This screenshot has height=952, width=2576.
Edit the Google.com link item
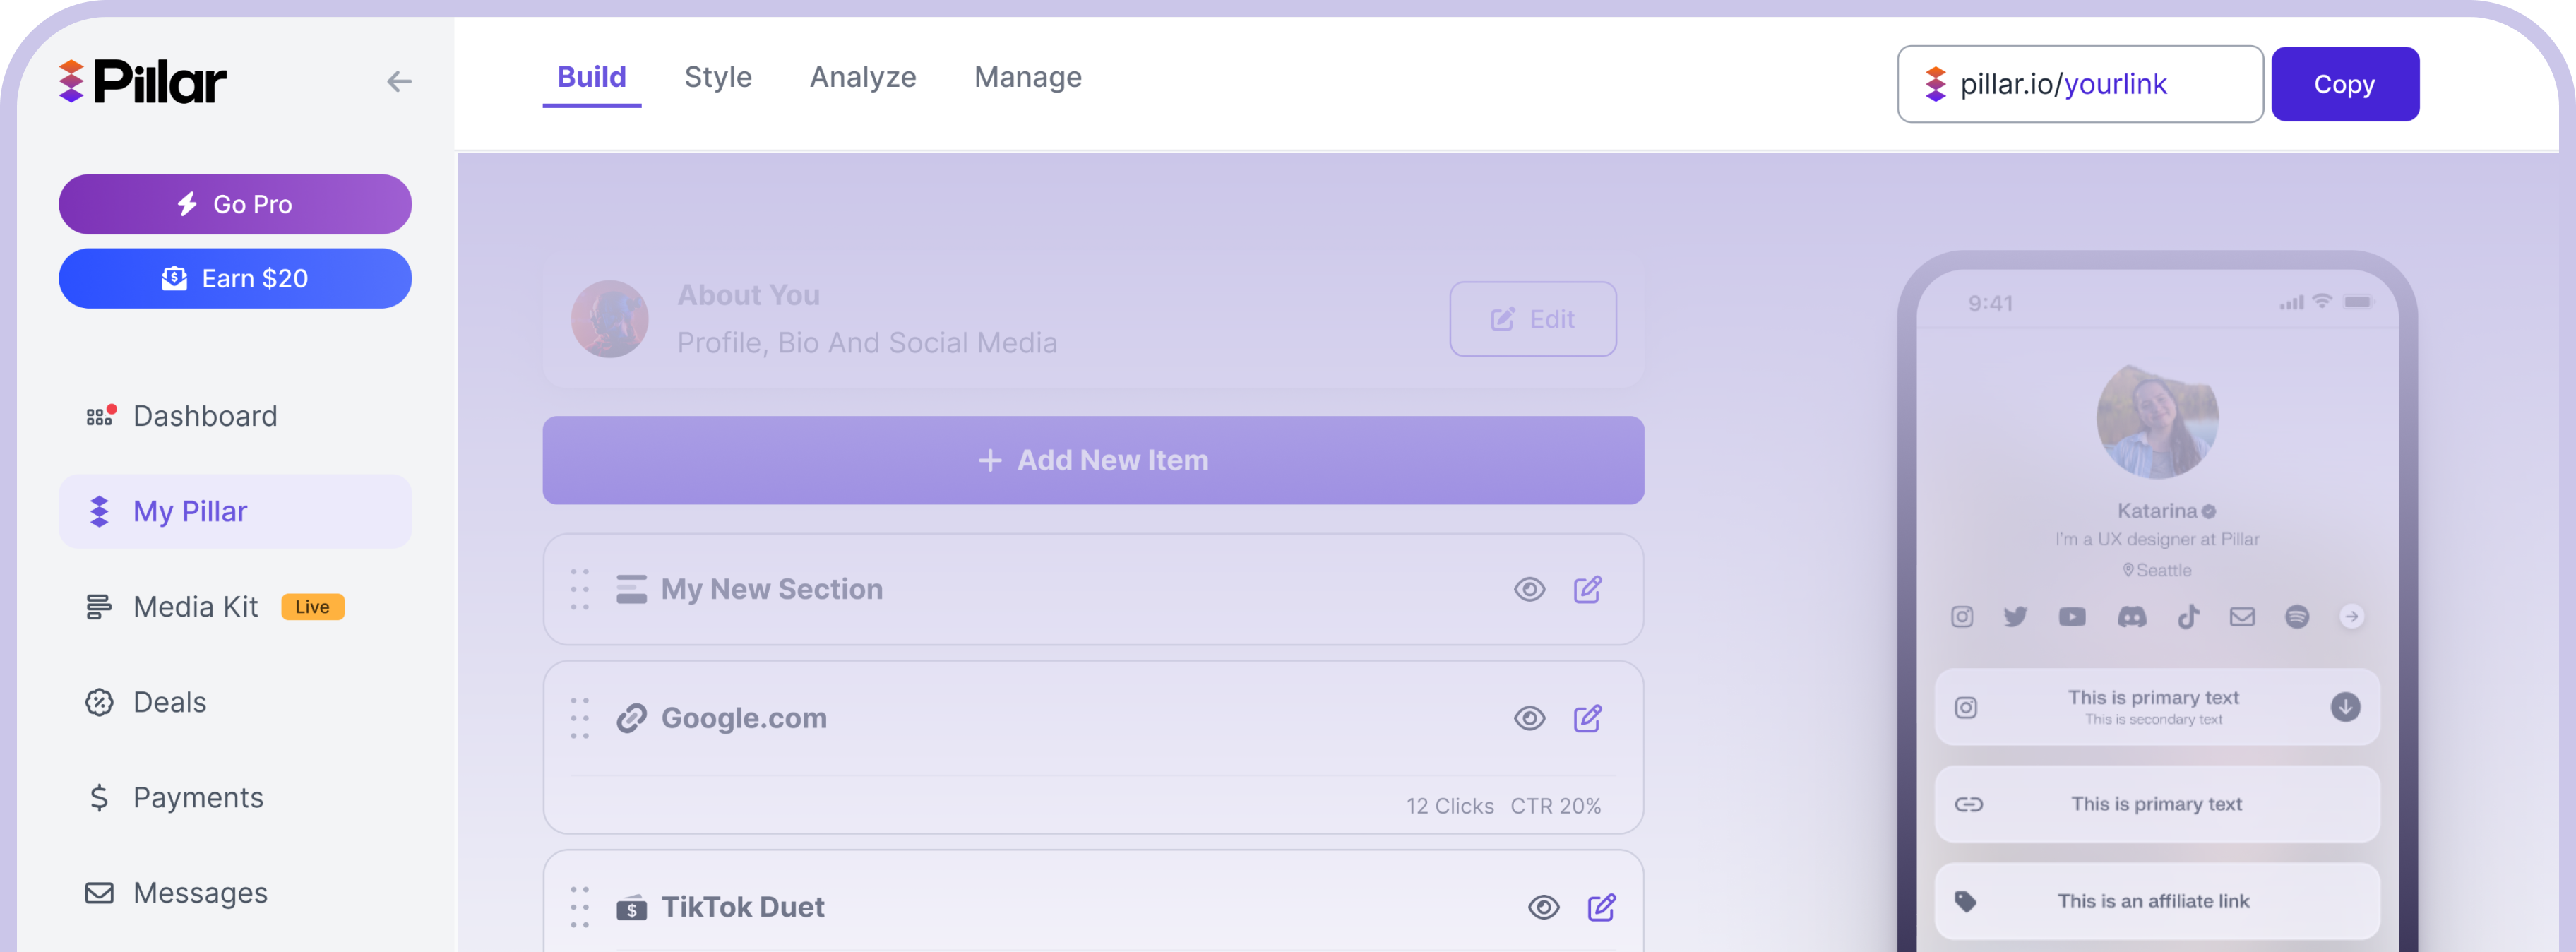tap(1588, 718)
